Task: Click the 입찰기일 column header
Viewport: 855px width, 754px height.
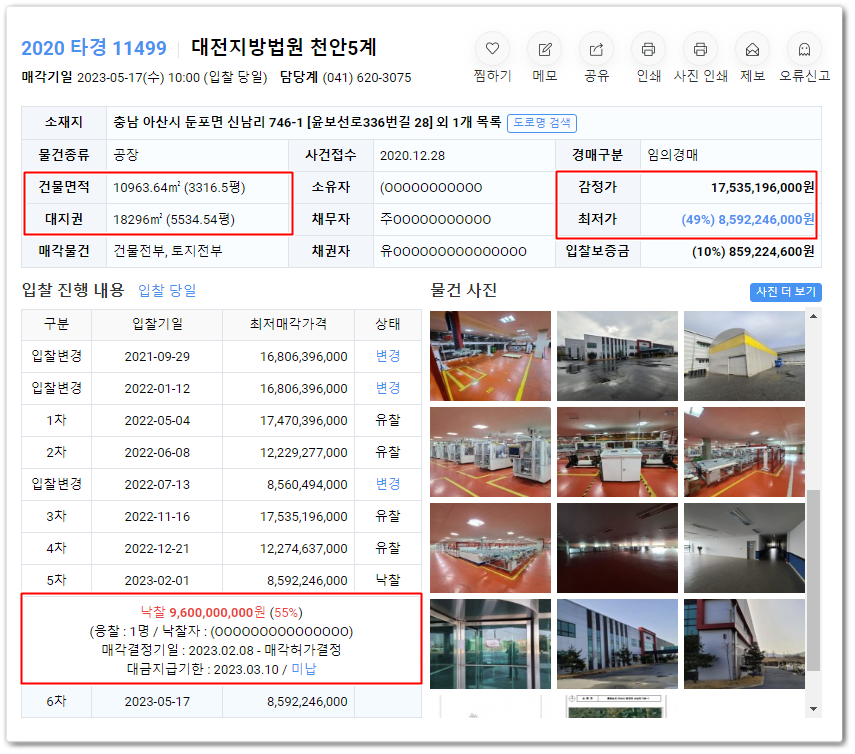Action: [157, 324]
